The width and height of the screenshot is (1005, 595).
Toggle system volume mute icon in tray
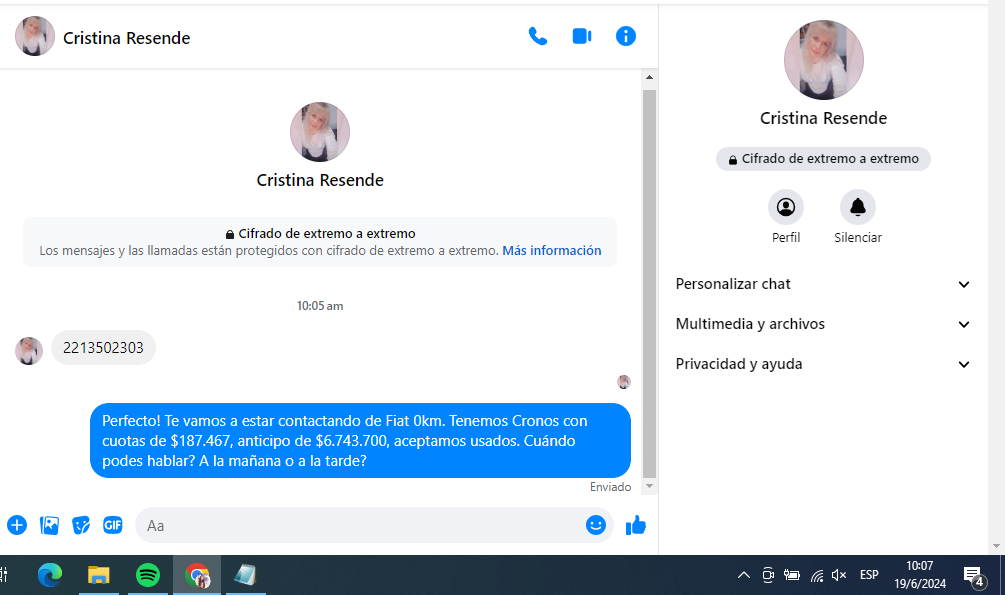coord(839,575)
